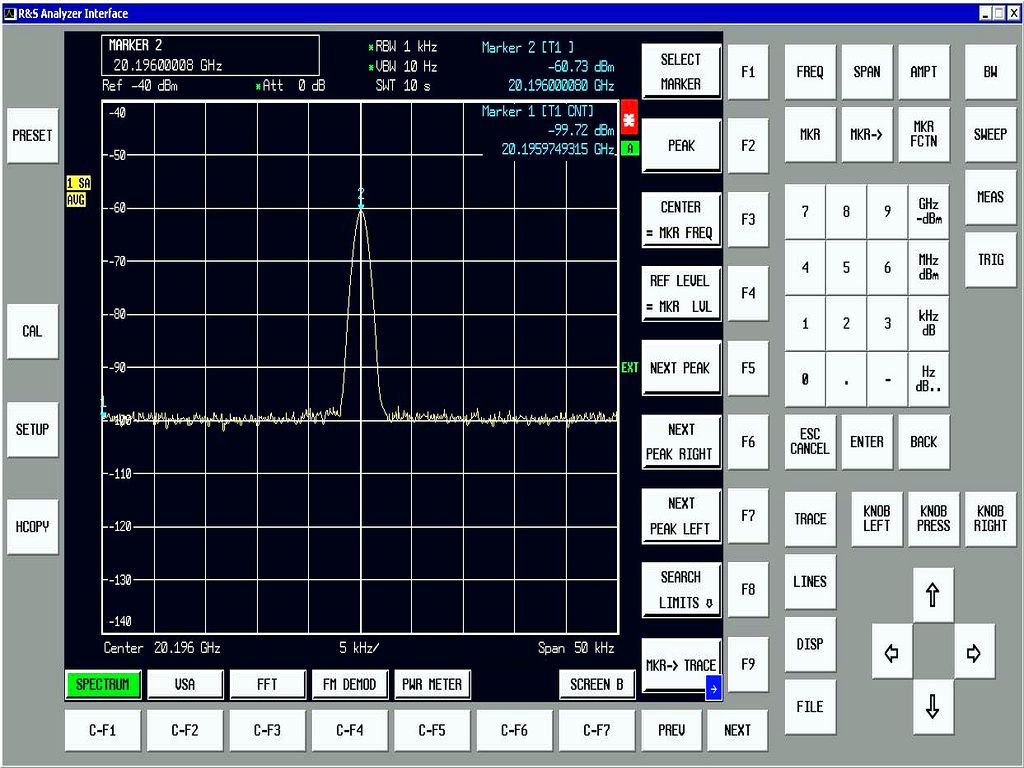This screenshot has height=768, width=1024.
Task: Click the red asterisk status indicator
Action: 629,120
